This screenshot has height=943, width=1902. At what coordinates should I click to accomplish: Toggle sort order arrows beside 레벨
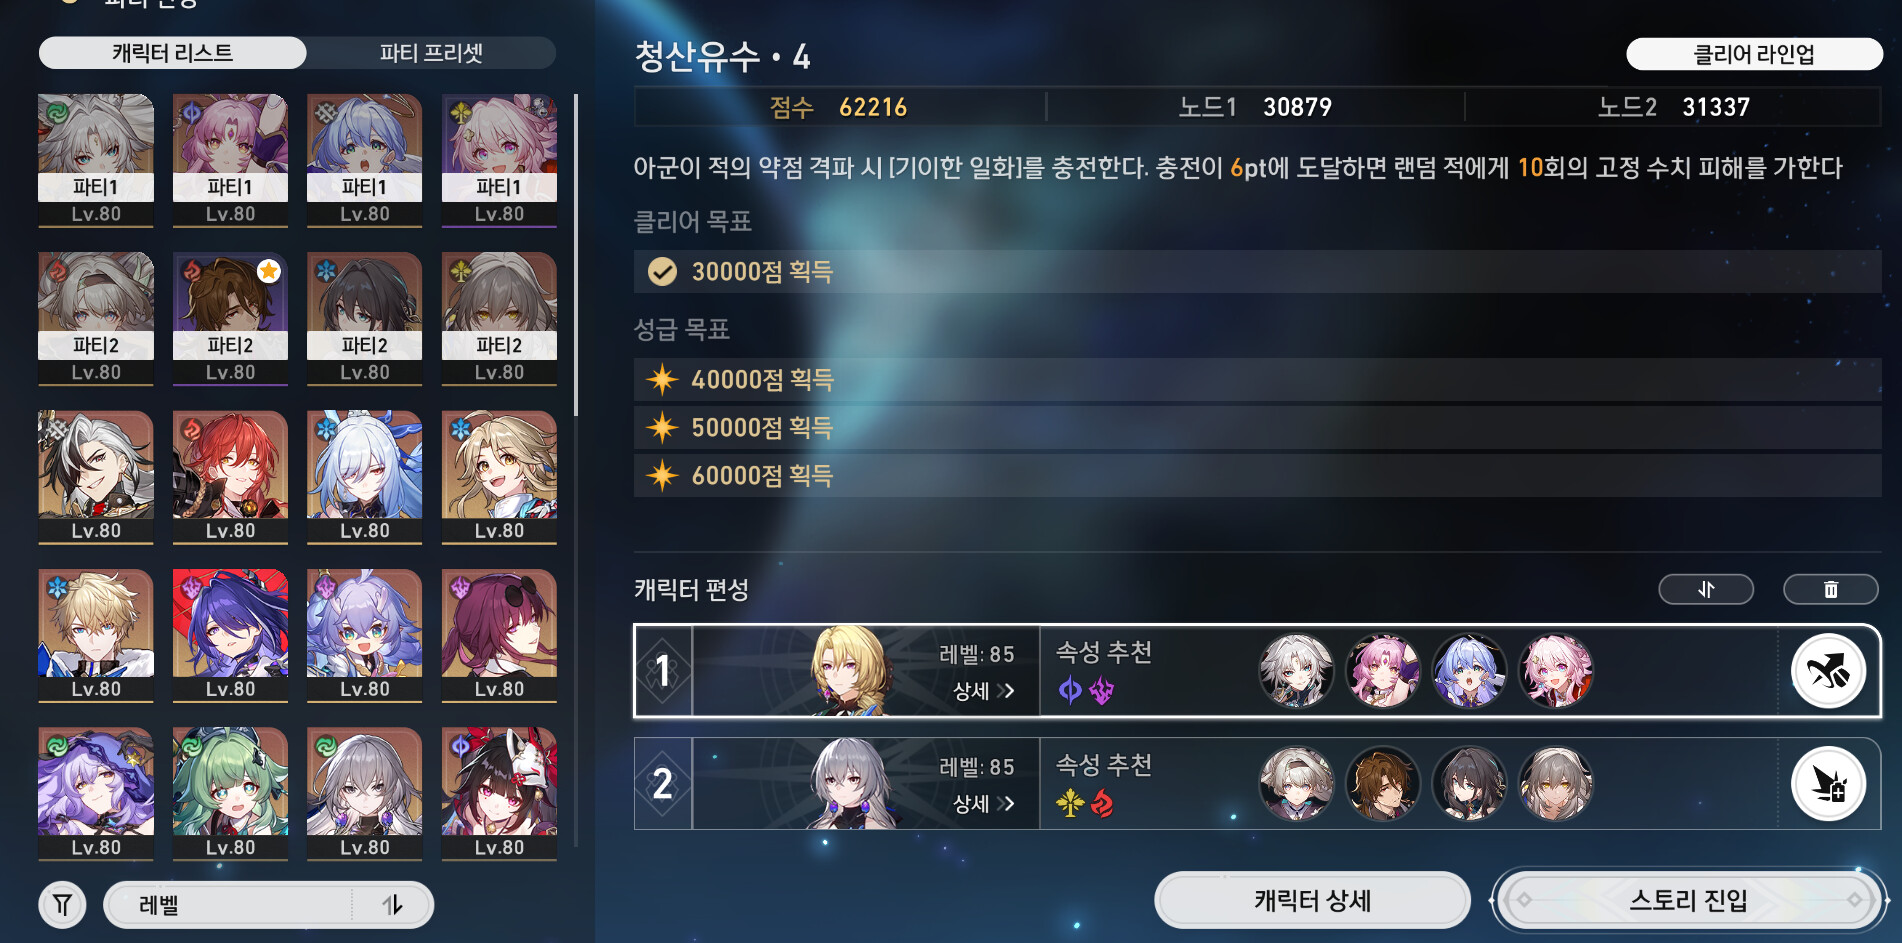tap(392, 905)
